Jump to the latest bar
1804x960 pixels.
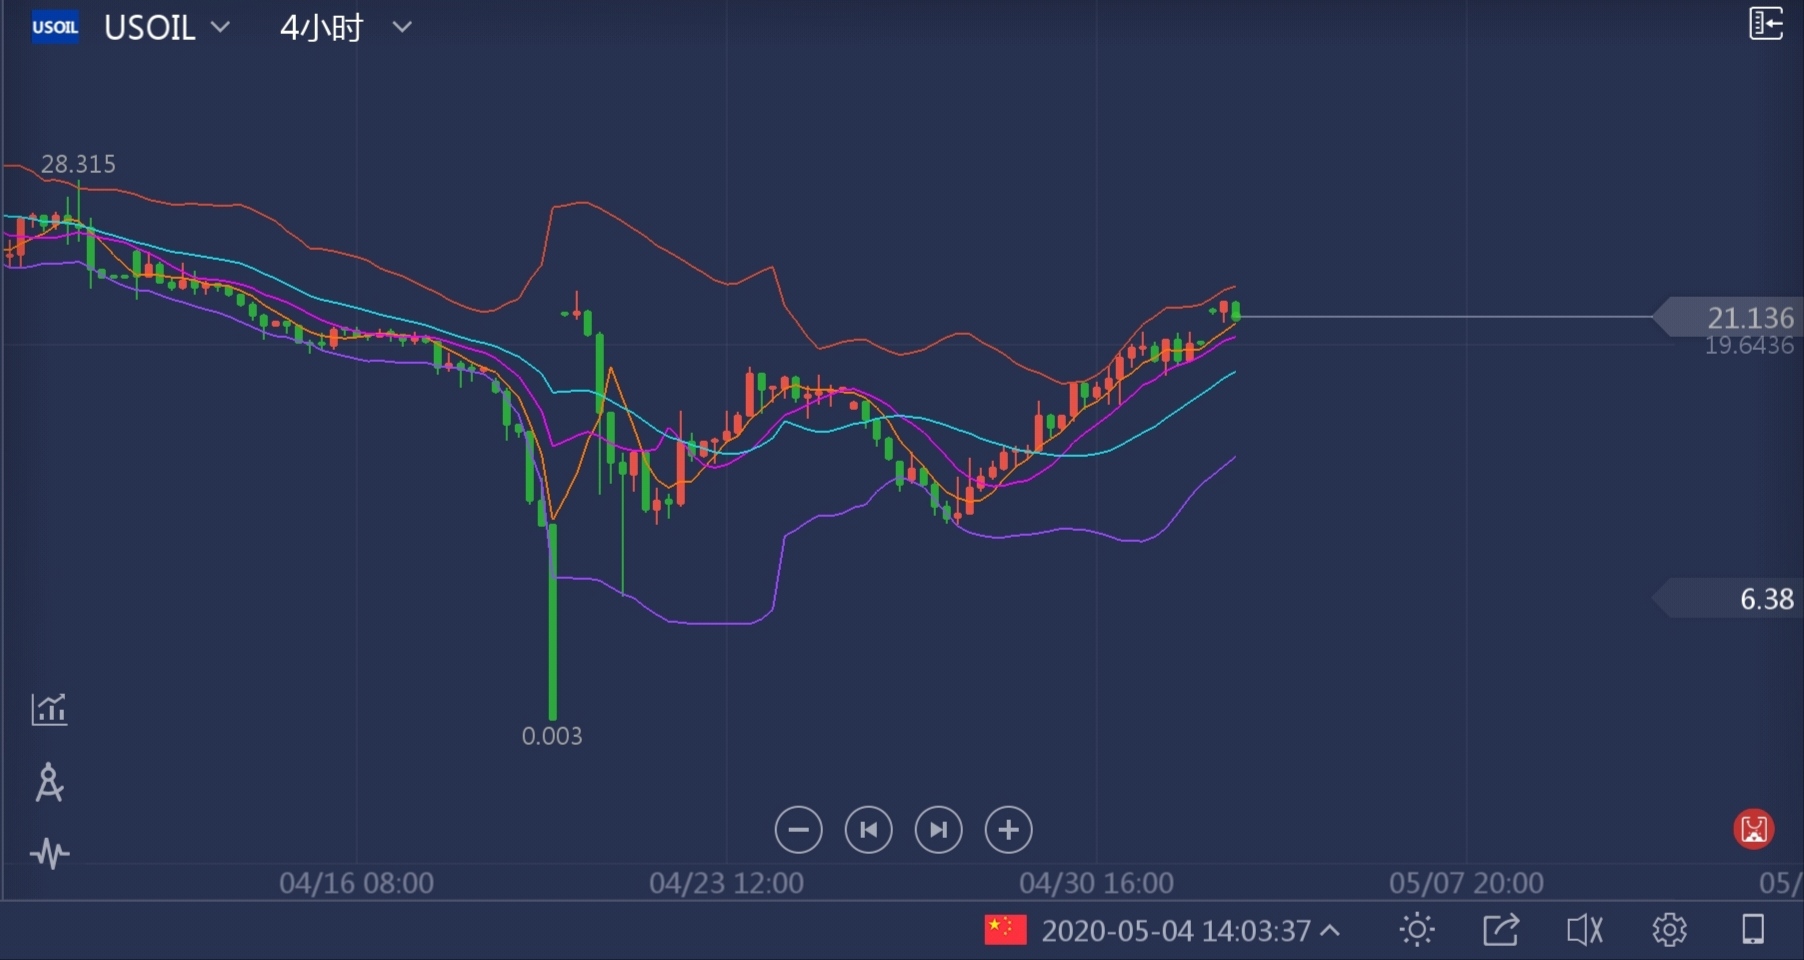coord(938,830)
